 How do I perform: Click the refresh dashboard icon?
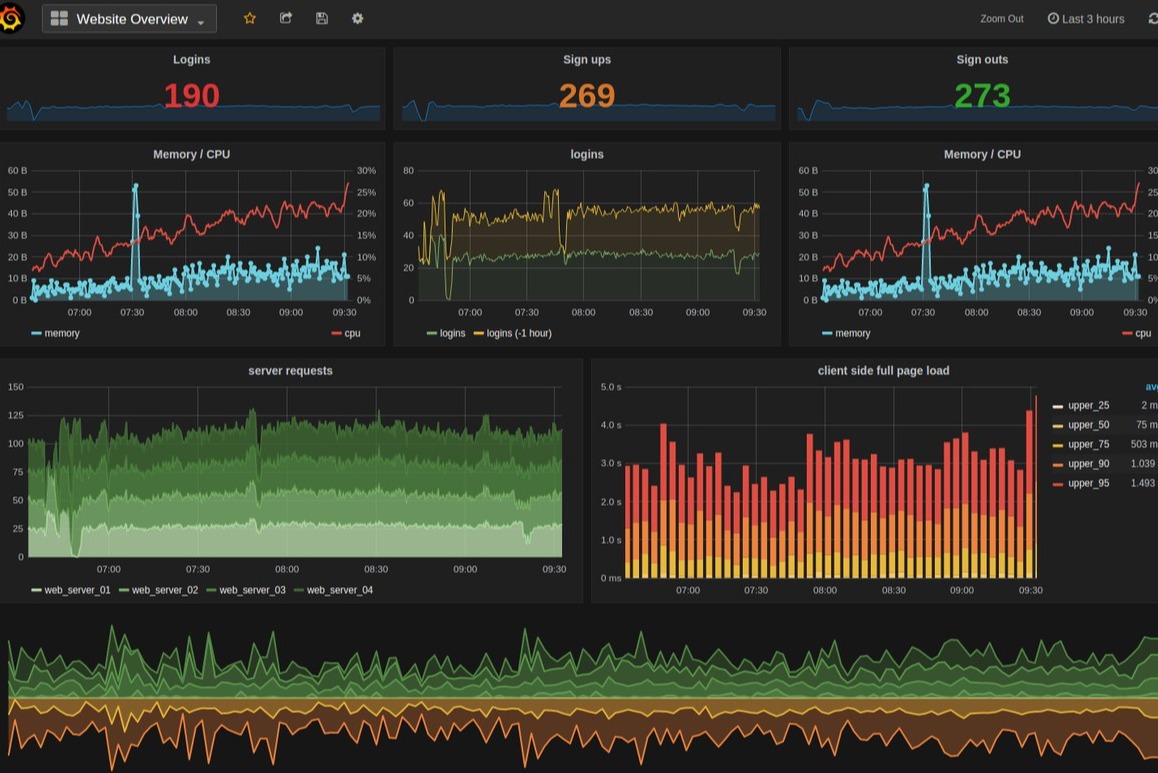pos(1151,19)
